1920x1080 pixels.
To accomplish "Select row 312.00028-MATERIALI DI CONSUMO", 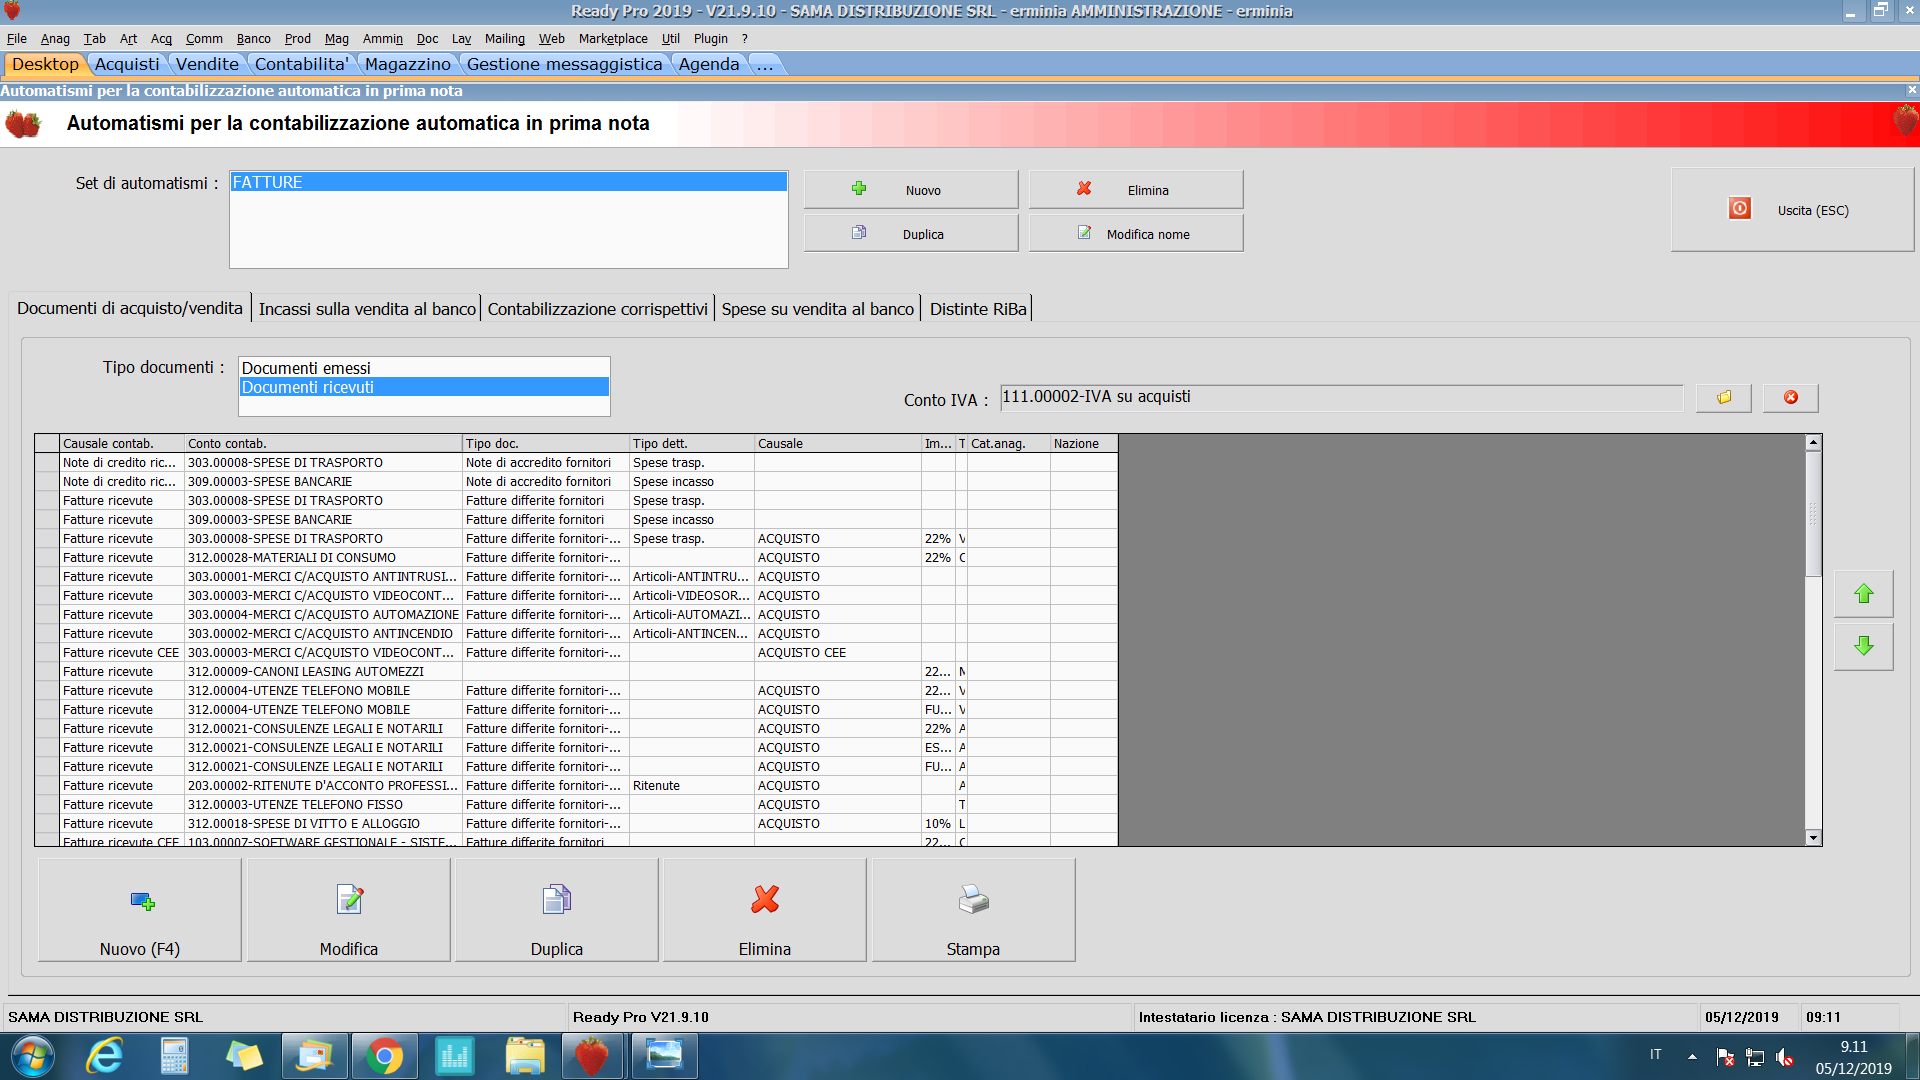I will click(576, 557).
